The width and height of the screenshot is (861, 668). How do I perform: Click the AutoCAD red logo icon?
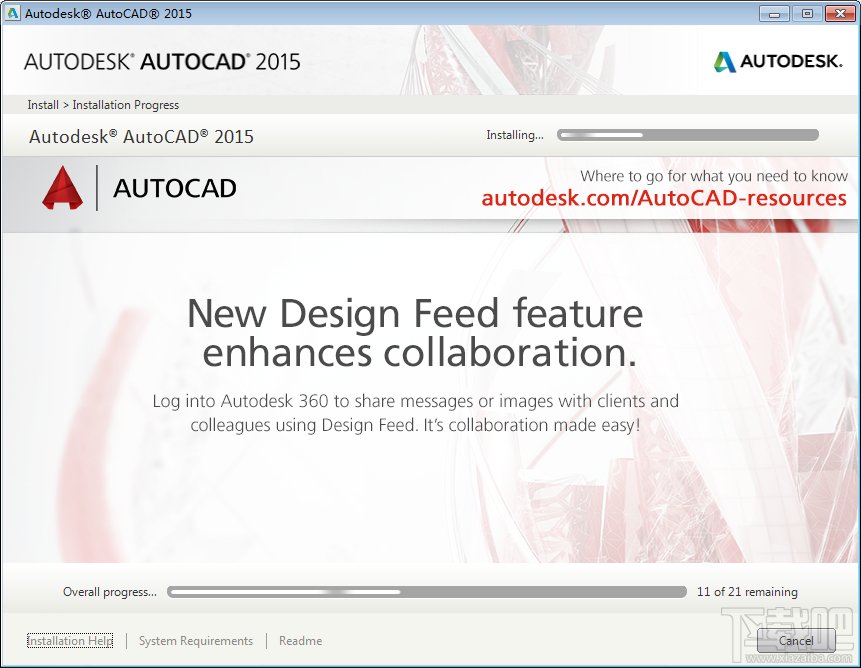(x=63, y=187)
